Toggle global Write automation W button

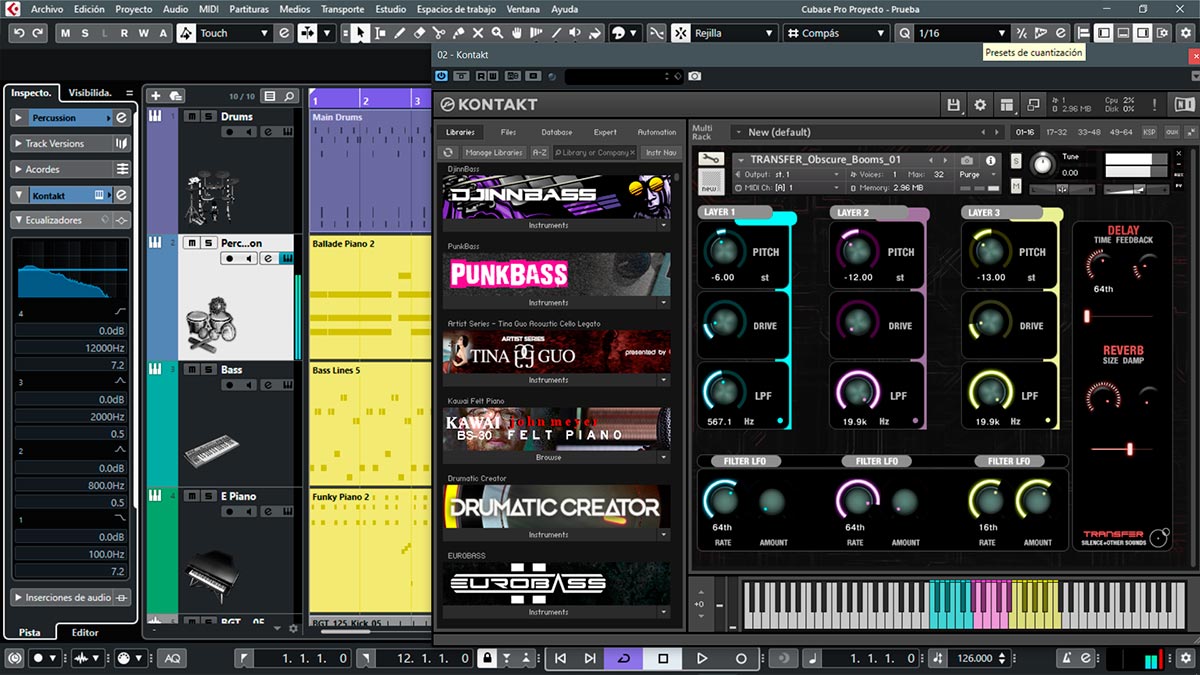143,33
